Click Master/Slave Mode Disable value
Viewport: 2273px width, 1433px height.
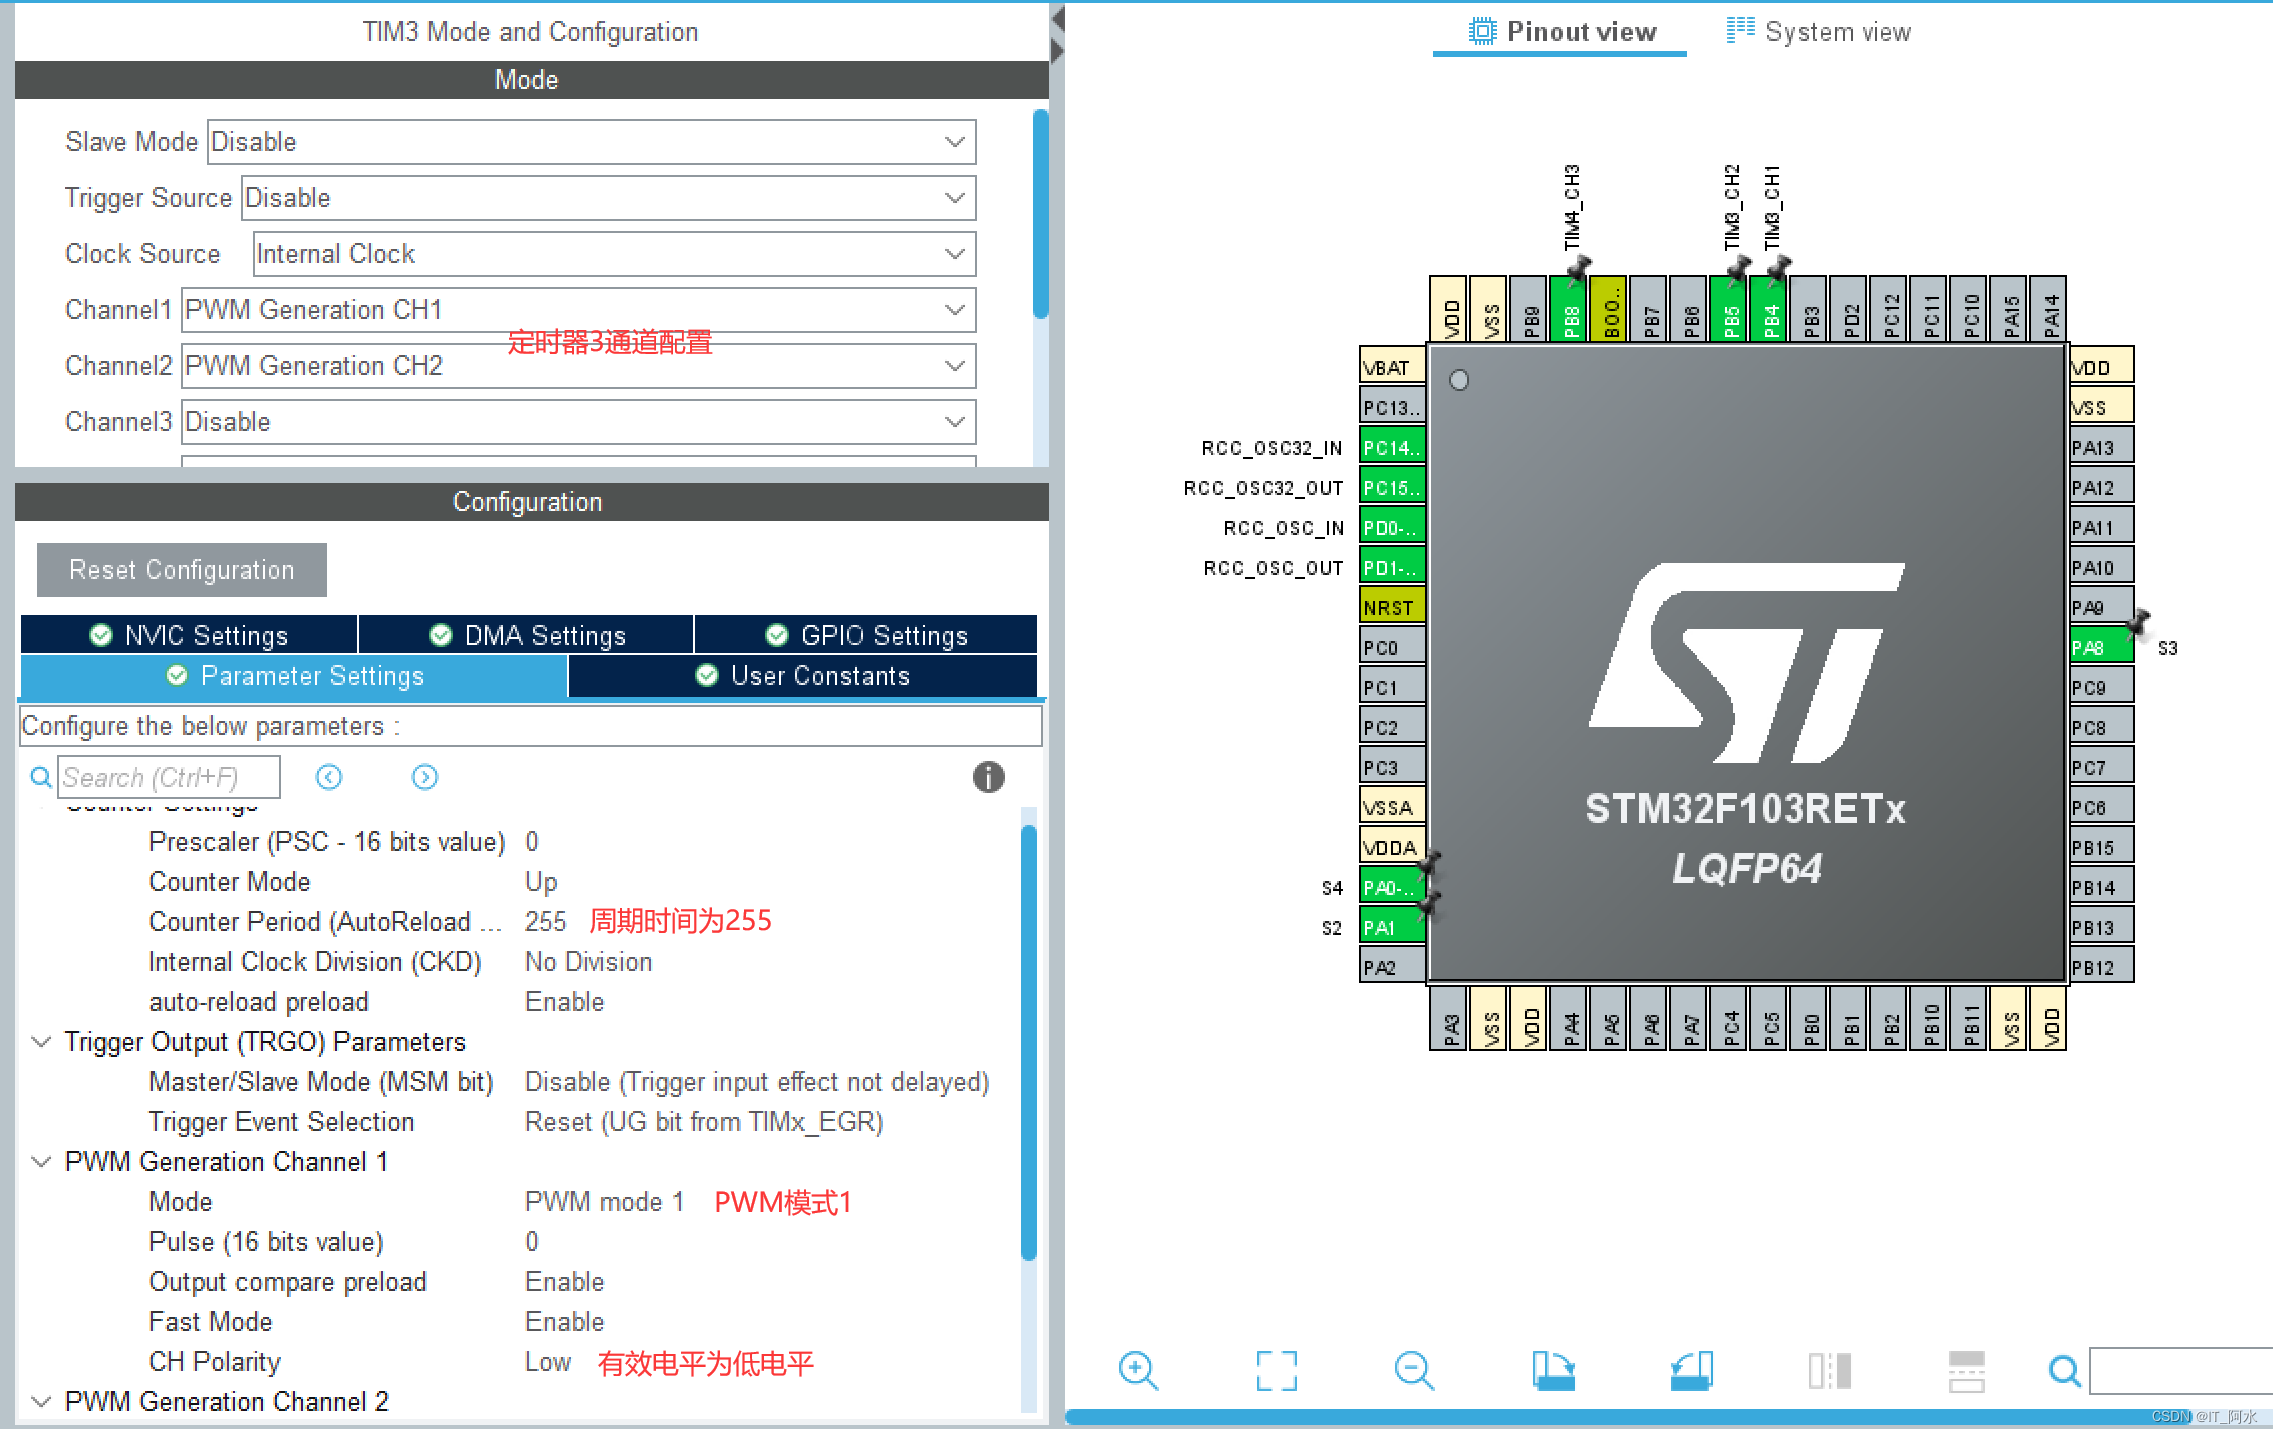tap(757, 1081)
